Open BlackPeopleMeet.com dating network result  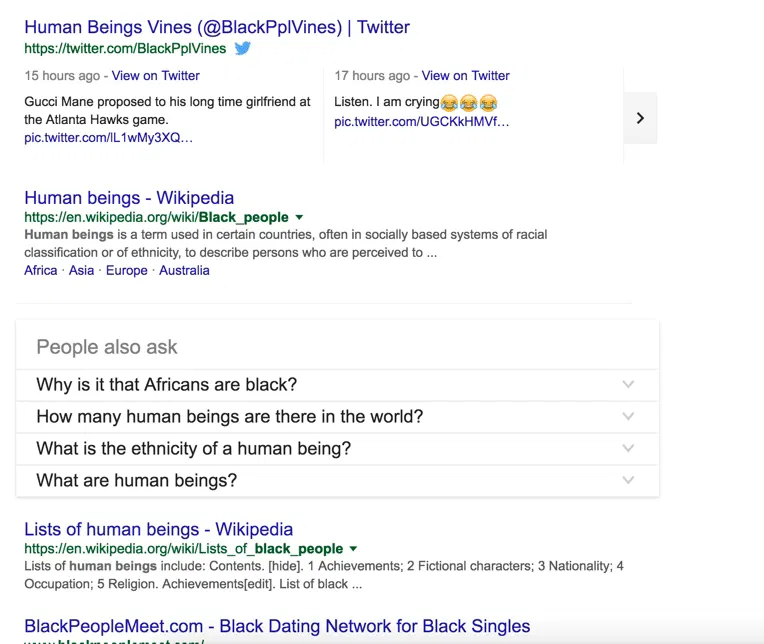coord(277,626)
